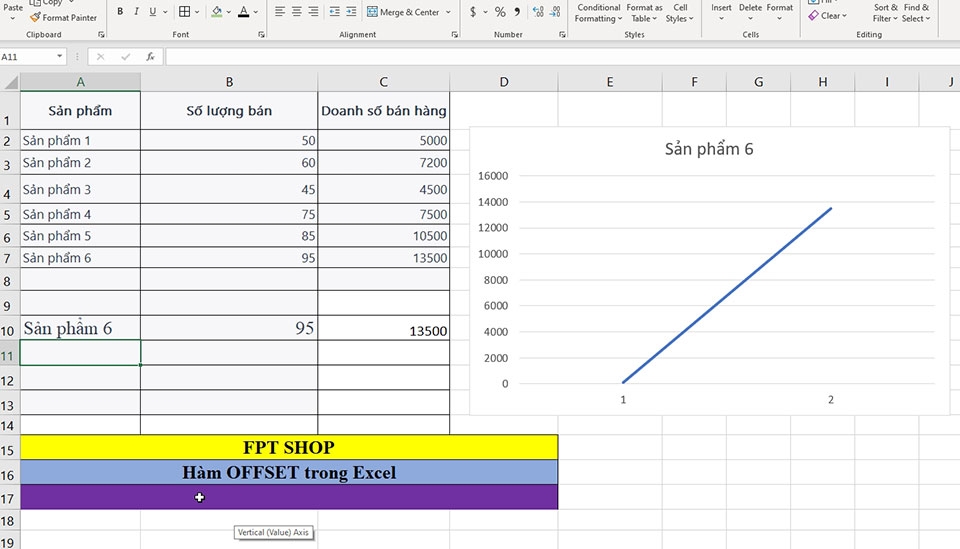
Task: Open Clear menu with eraser
Action: point(827,16)
